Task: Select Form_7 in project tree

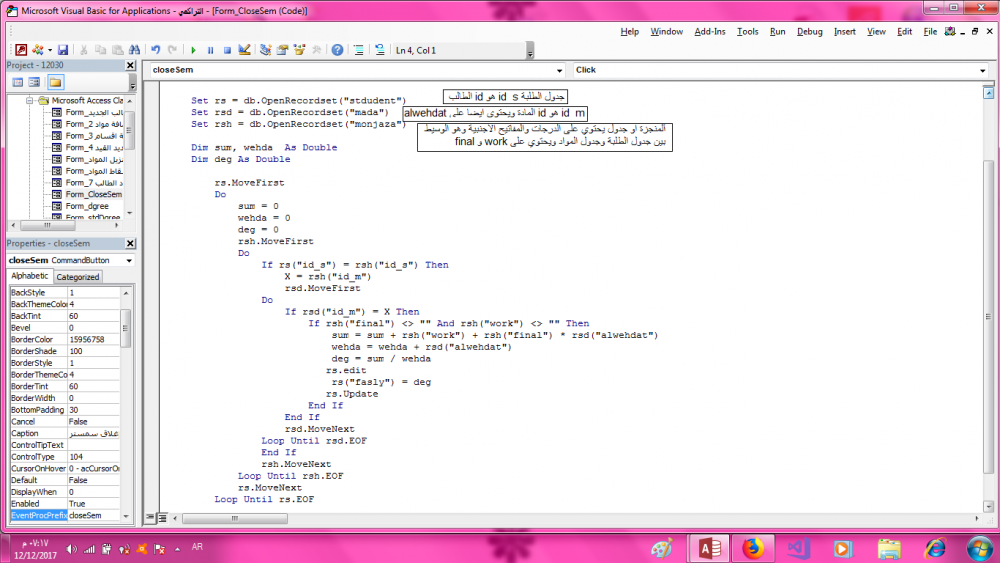Action: pyautogui.click(x=94, y=182)
